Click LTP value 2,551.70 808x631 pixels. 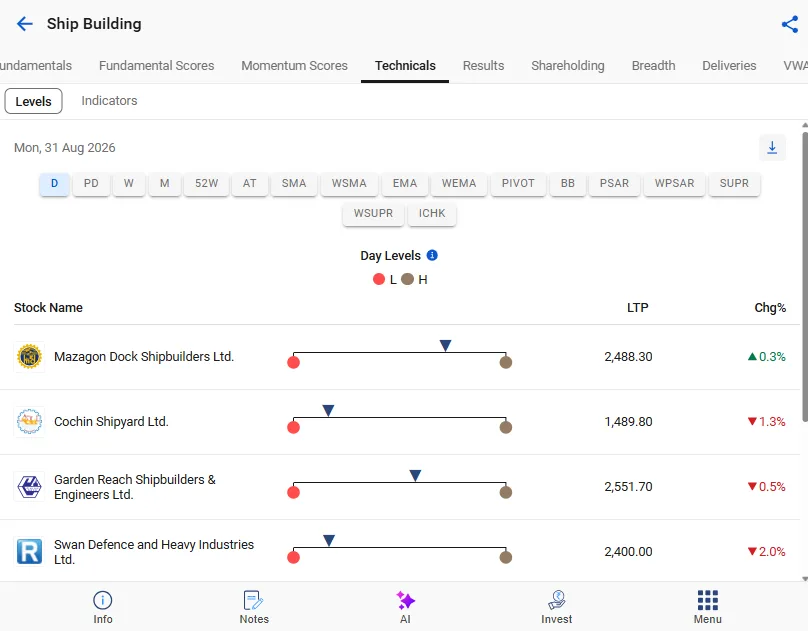(628, 486)
